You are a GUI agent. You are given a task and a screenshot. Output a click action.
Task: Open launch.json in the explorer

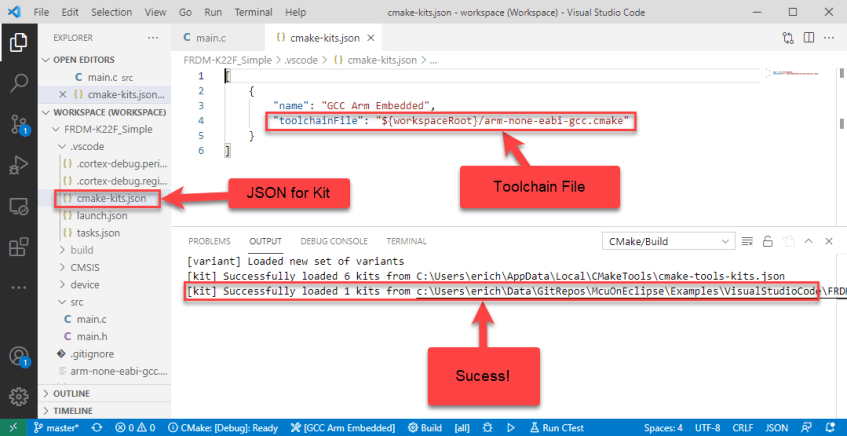101,215
